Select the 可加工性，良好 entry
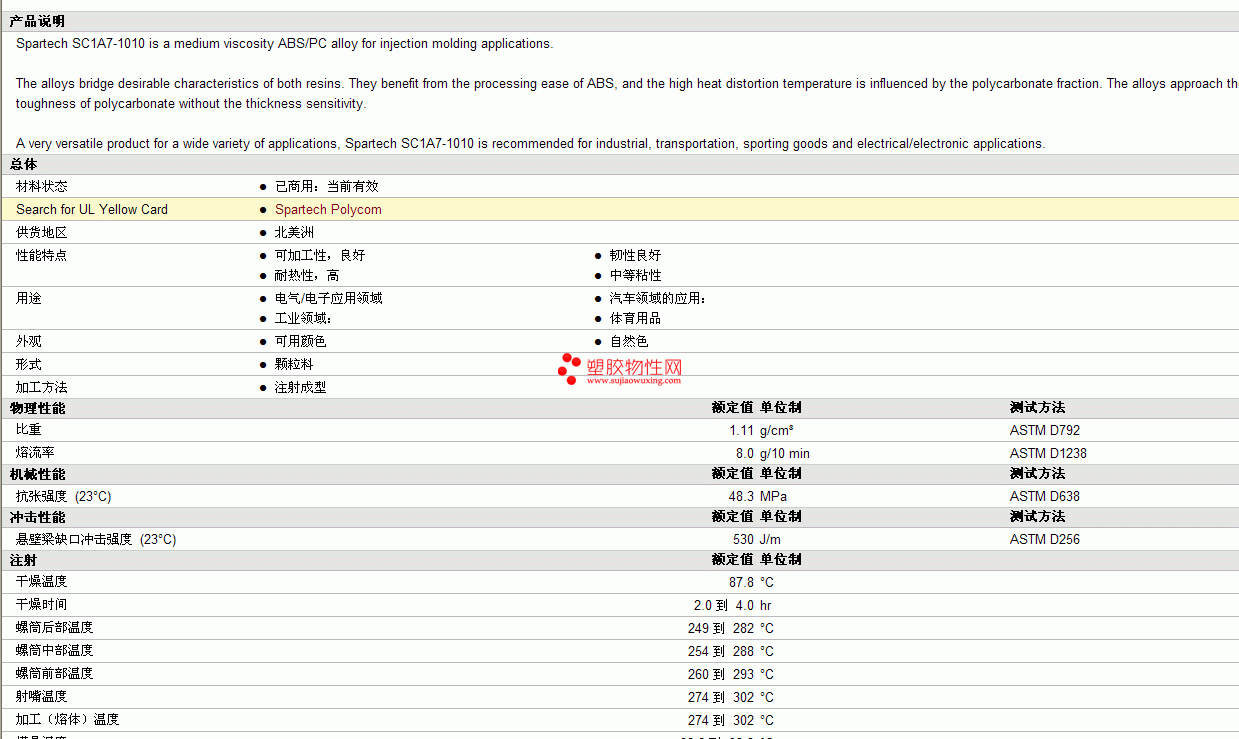The width and height of the screenshot is (1239, 739). tap(320, 255)
